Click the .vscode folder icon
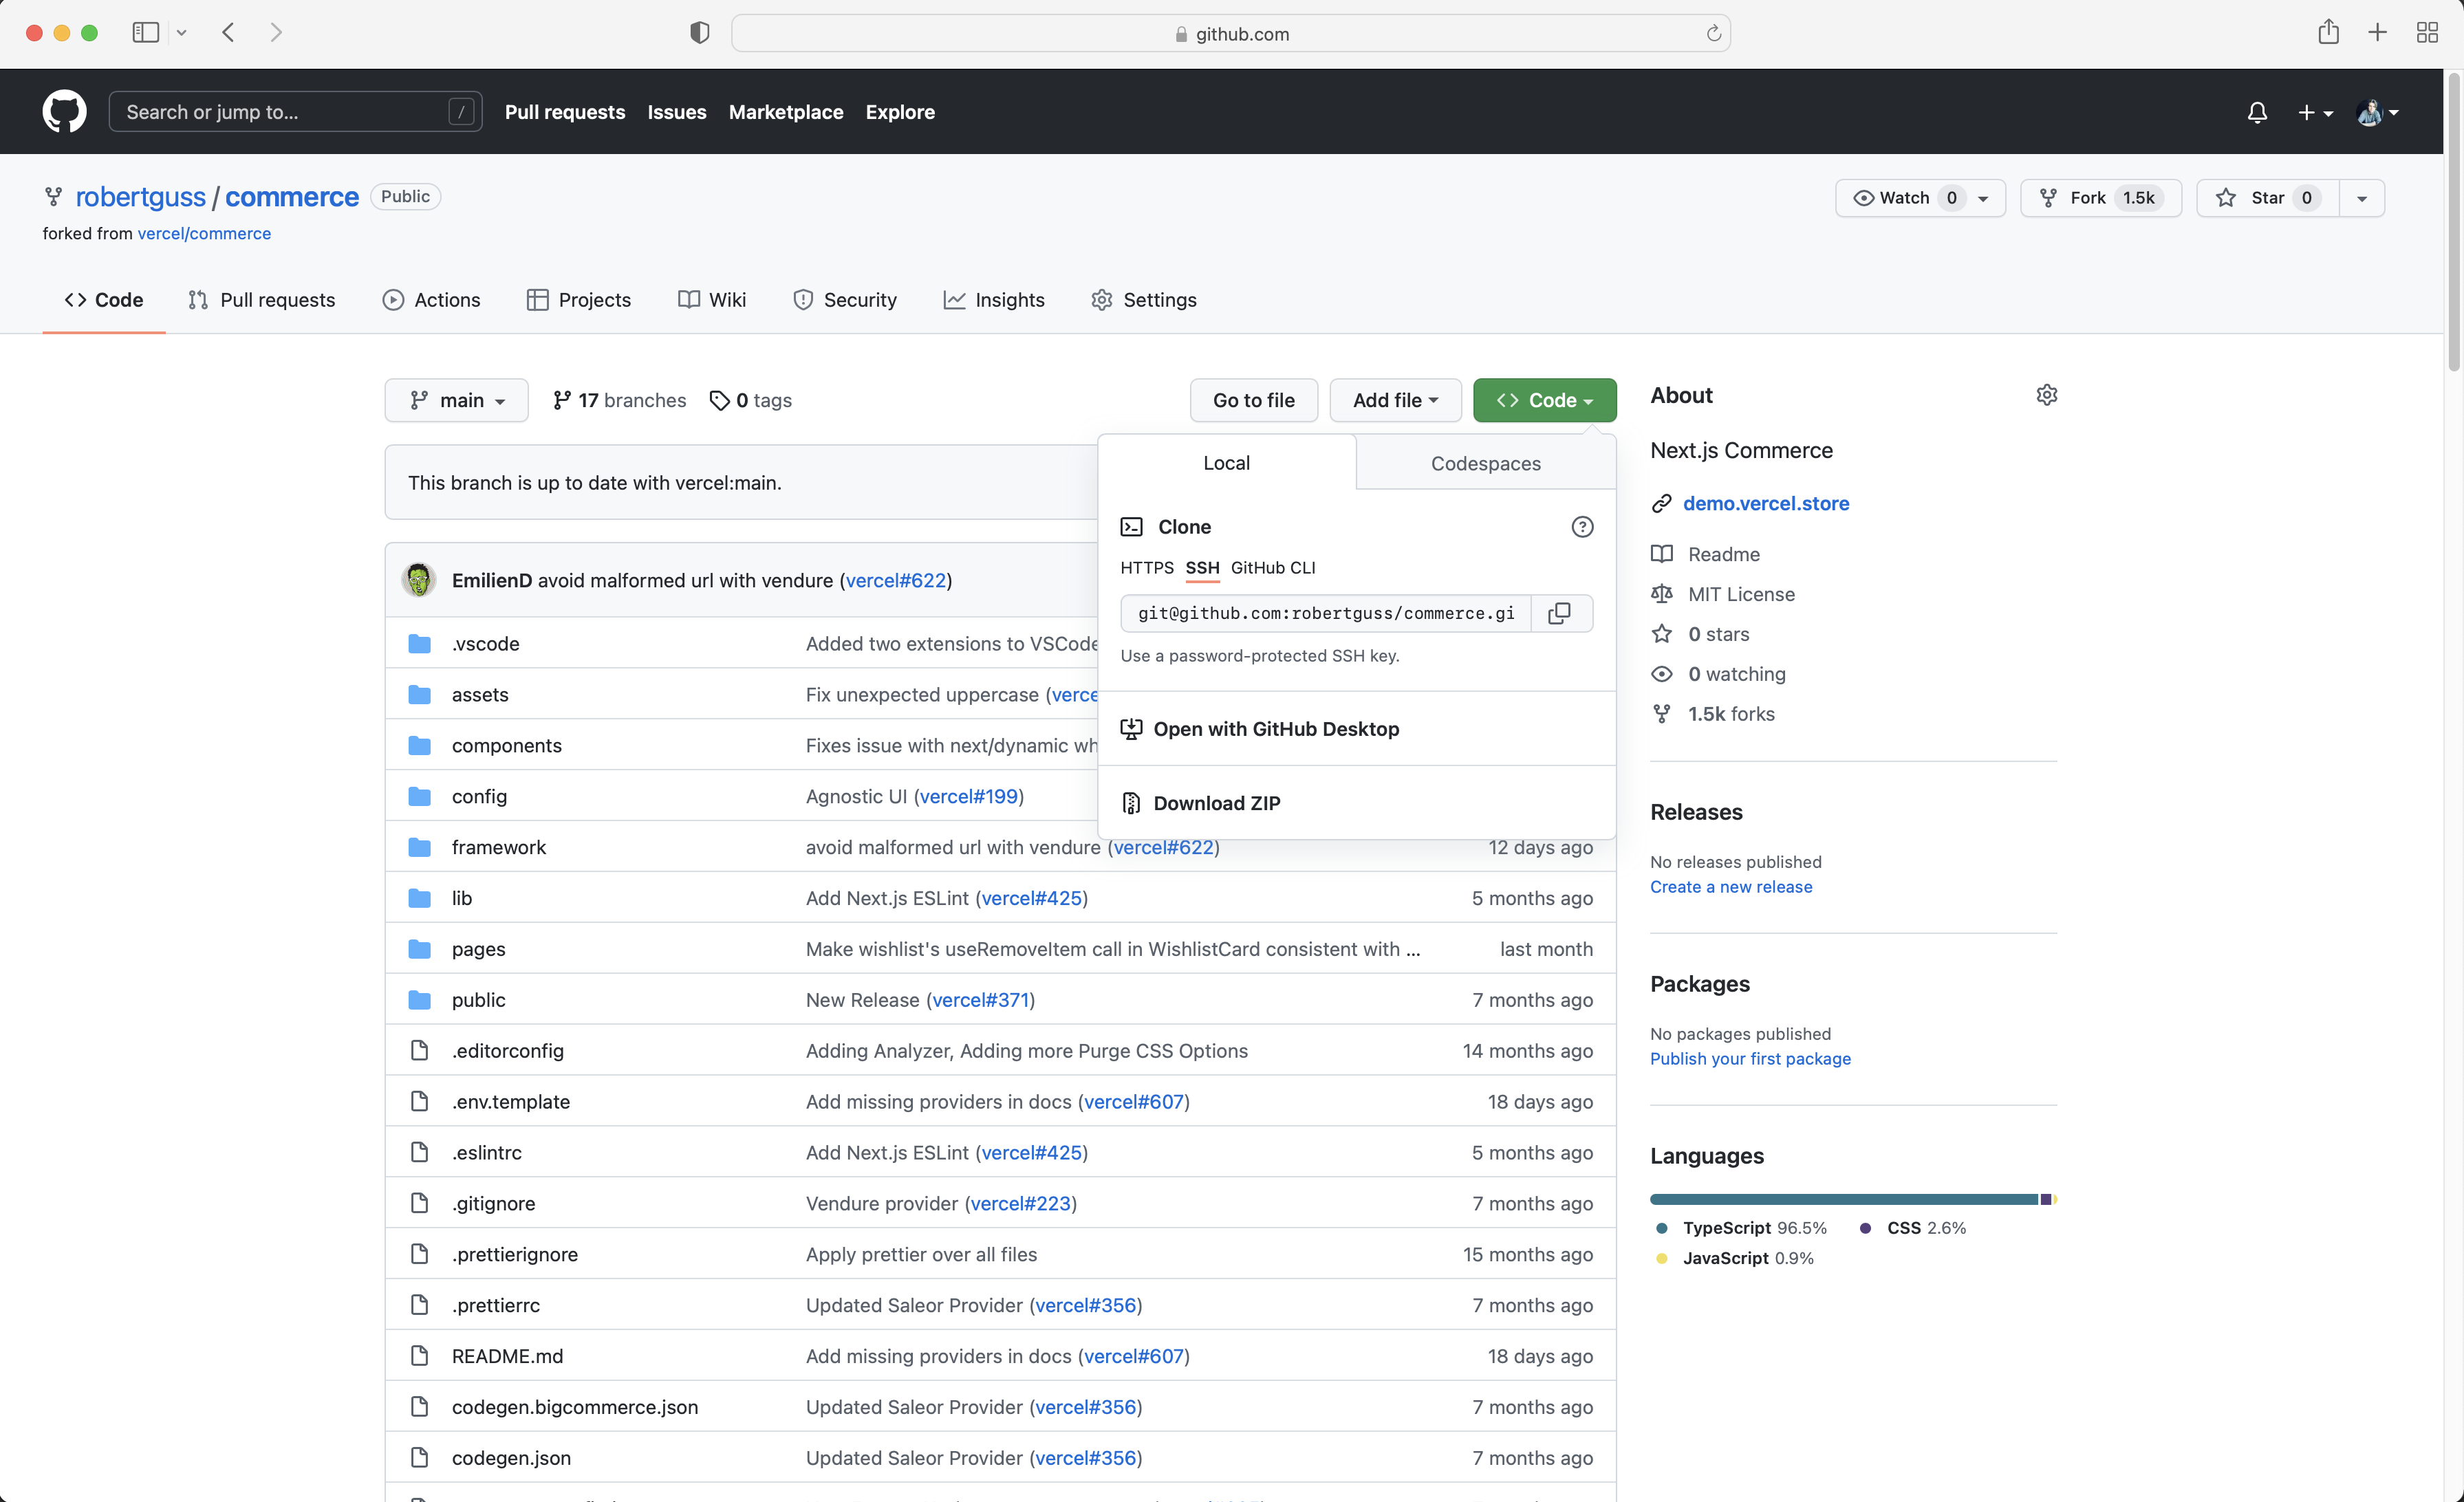2464x1502 pixels. (x=420, y=643)
